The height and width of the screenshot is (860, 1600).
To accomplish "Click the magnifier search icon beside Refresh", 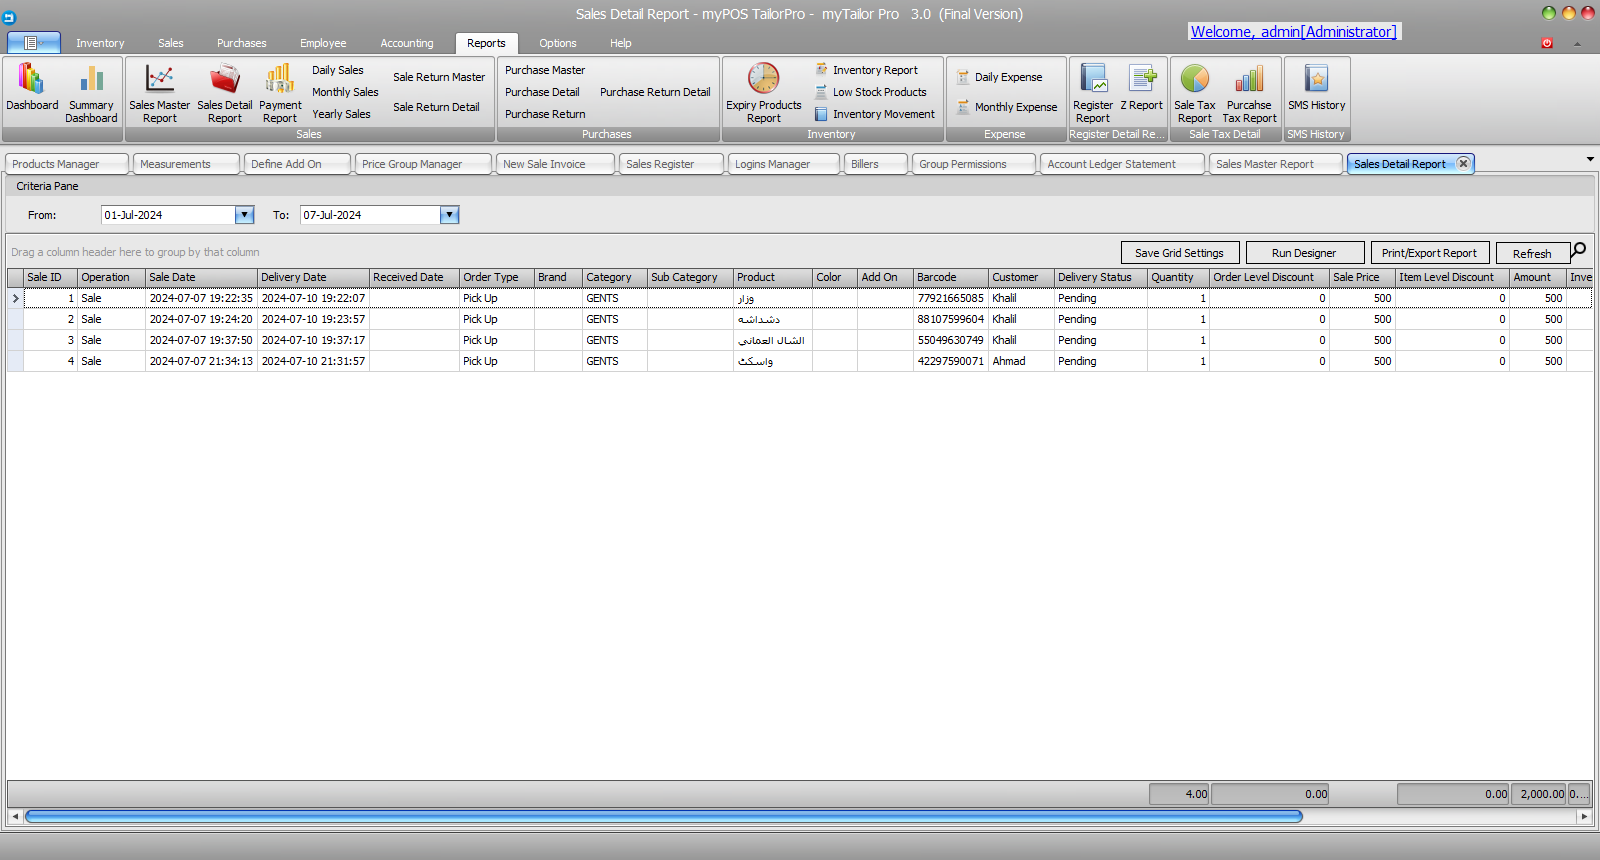I will 1579,250.
